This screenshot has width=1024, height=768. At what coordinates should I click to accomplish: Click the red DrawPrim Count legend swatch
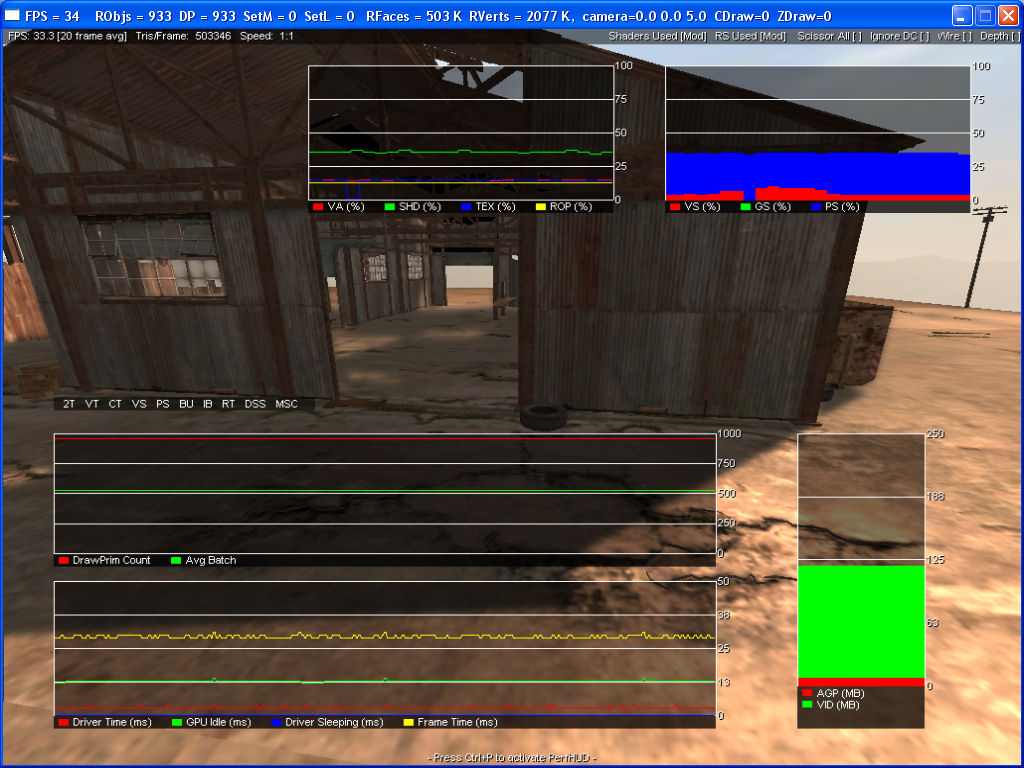point(63,561)
